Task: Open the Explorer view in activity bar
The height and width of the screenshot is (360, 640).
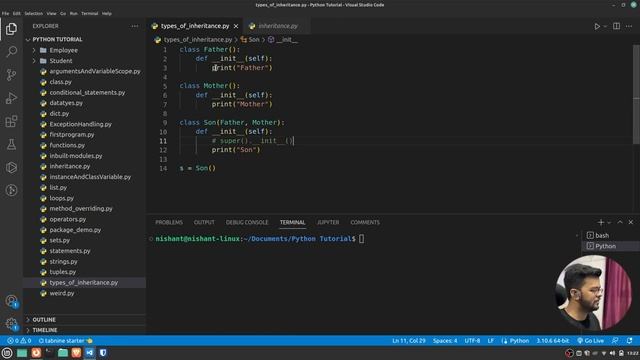Action: (x=11, y=29)
